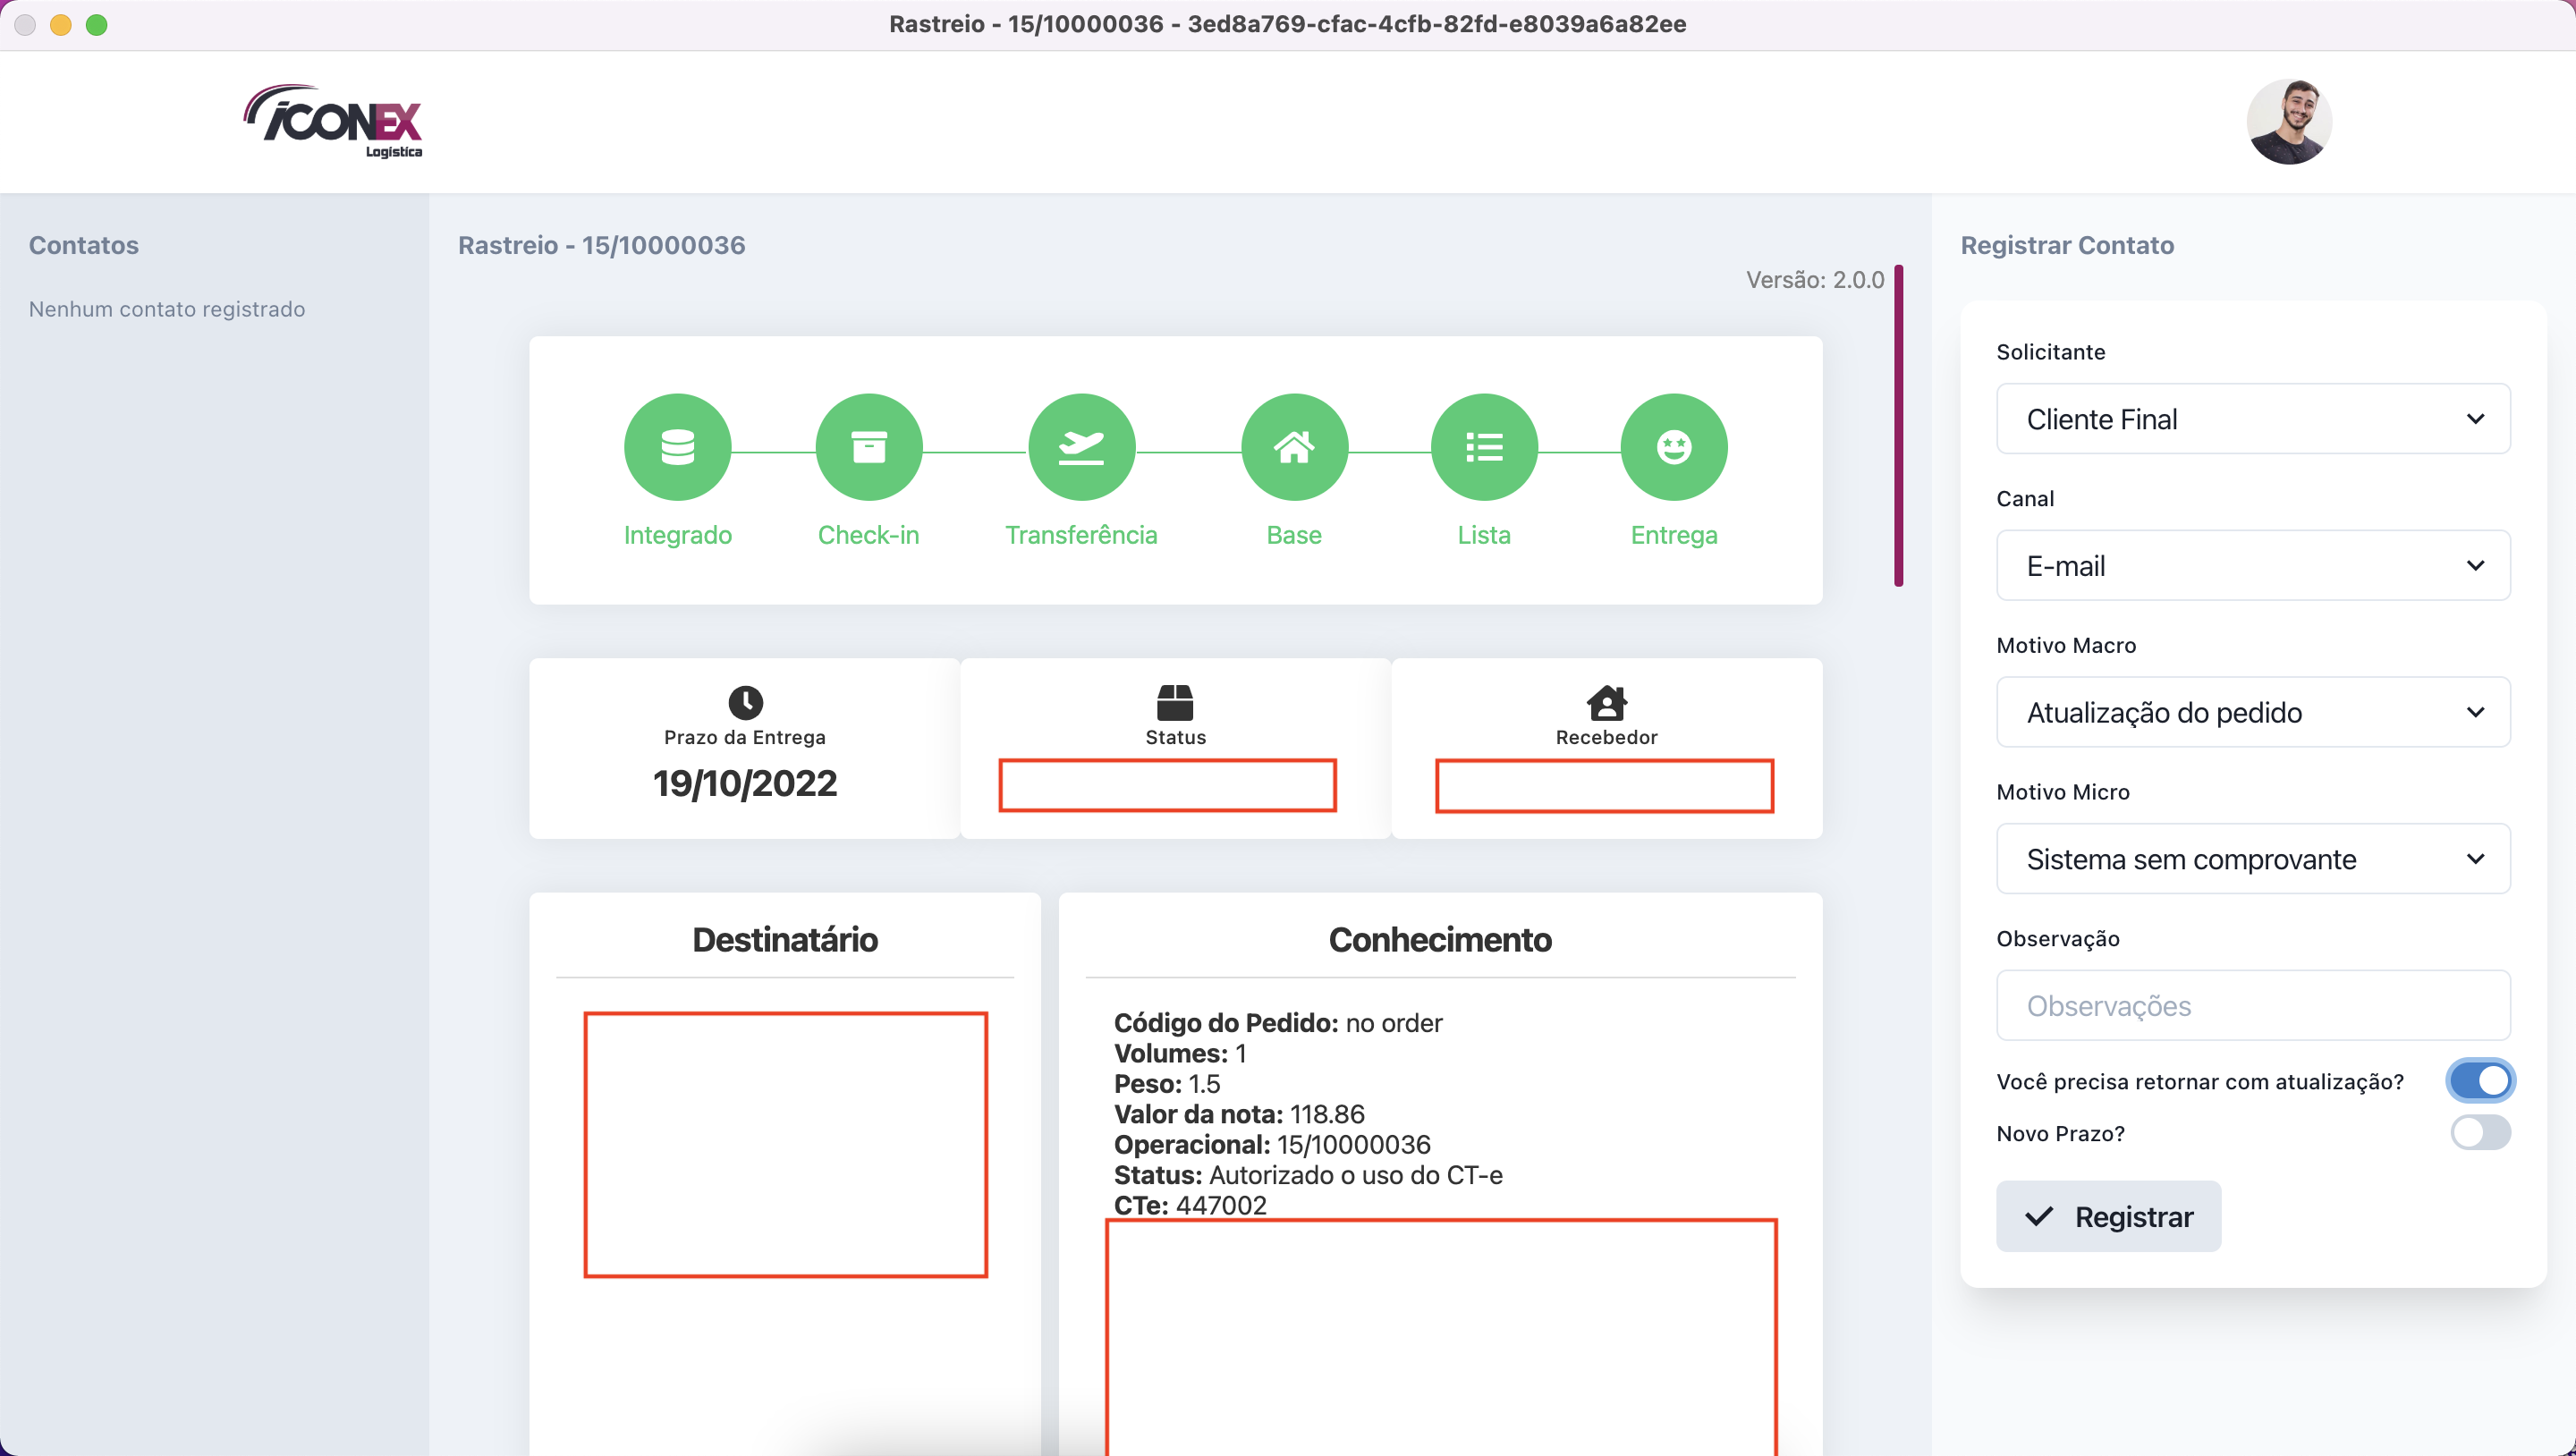Click the 'Registrar Contato' panel heading

(2067, 245)
